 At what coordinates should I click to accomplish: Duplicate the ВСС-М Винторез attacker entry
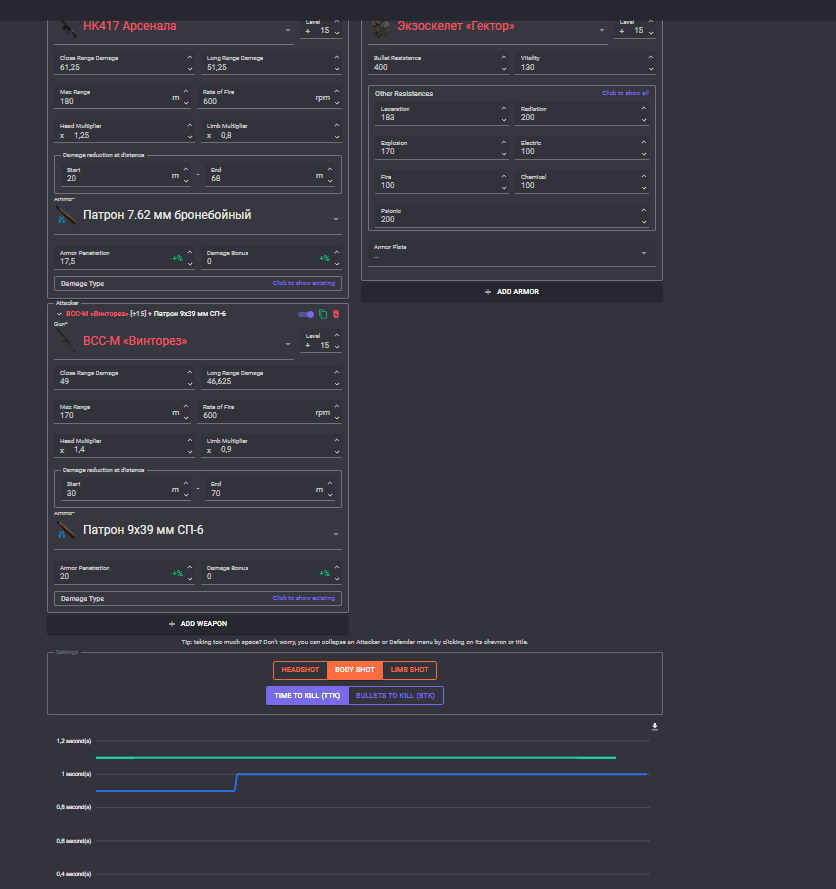pos(323,314)
